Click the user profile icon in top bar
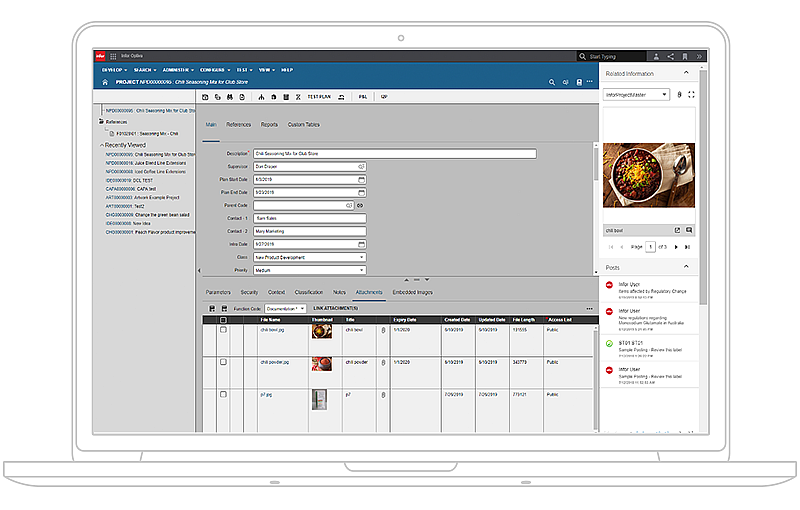The image size is (800, 510). [654, 56]
